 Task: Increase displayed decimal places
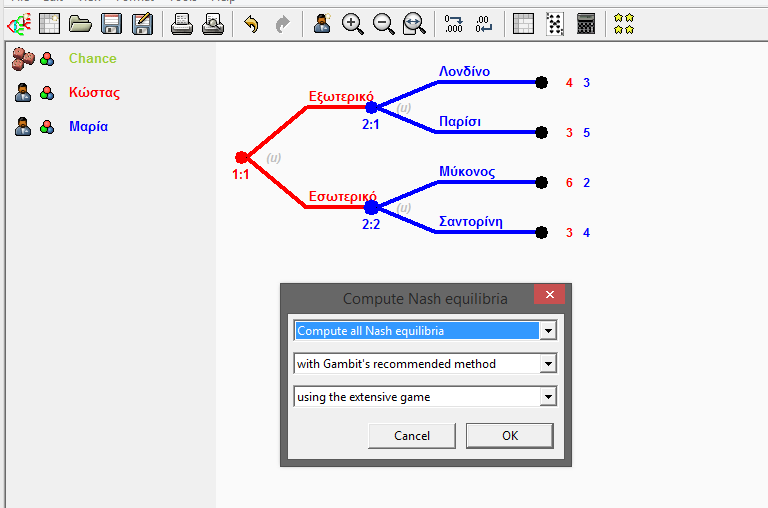tap(454, 24)
